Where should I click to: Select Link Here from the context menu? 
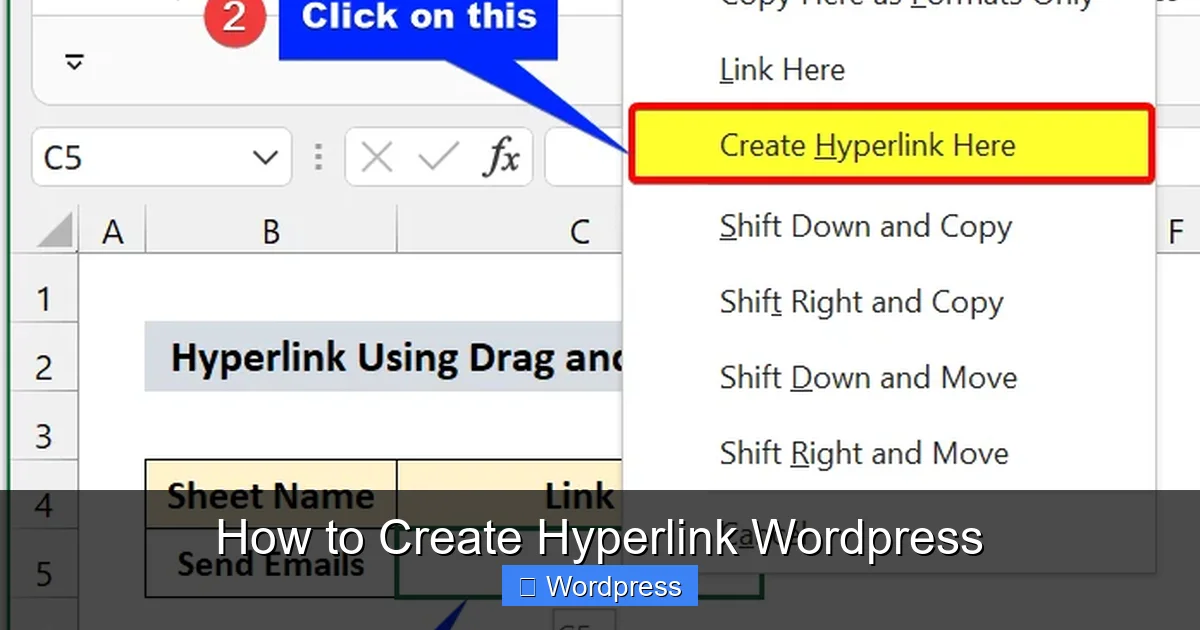click(x=781, y=69)
